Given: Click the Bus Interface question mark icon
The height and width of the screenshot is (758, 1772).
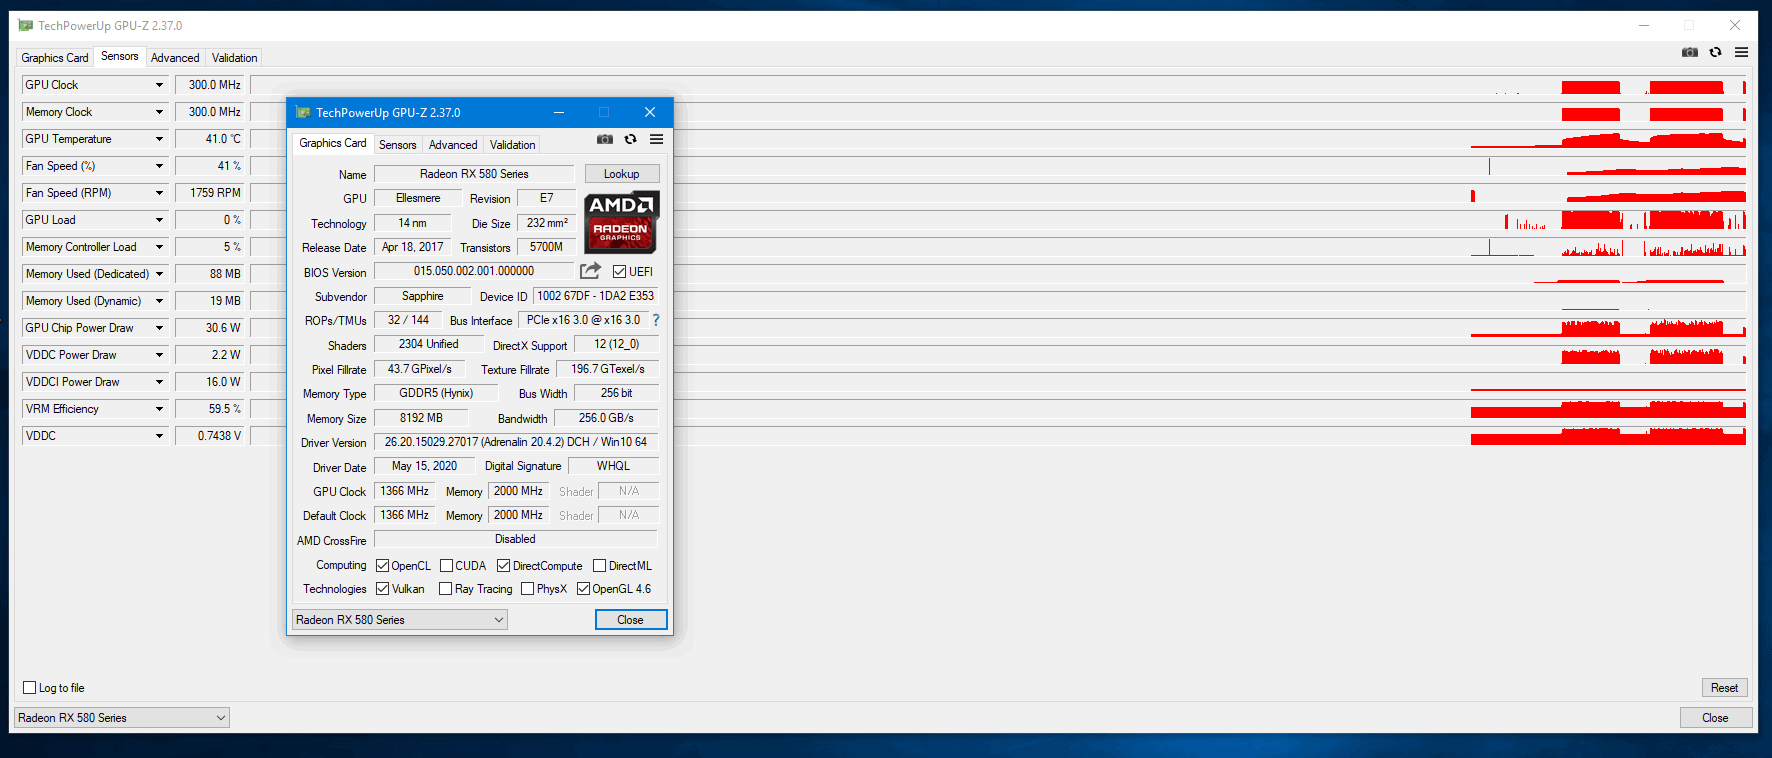Looking at the screenshot, I should (656, 320).
